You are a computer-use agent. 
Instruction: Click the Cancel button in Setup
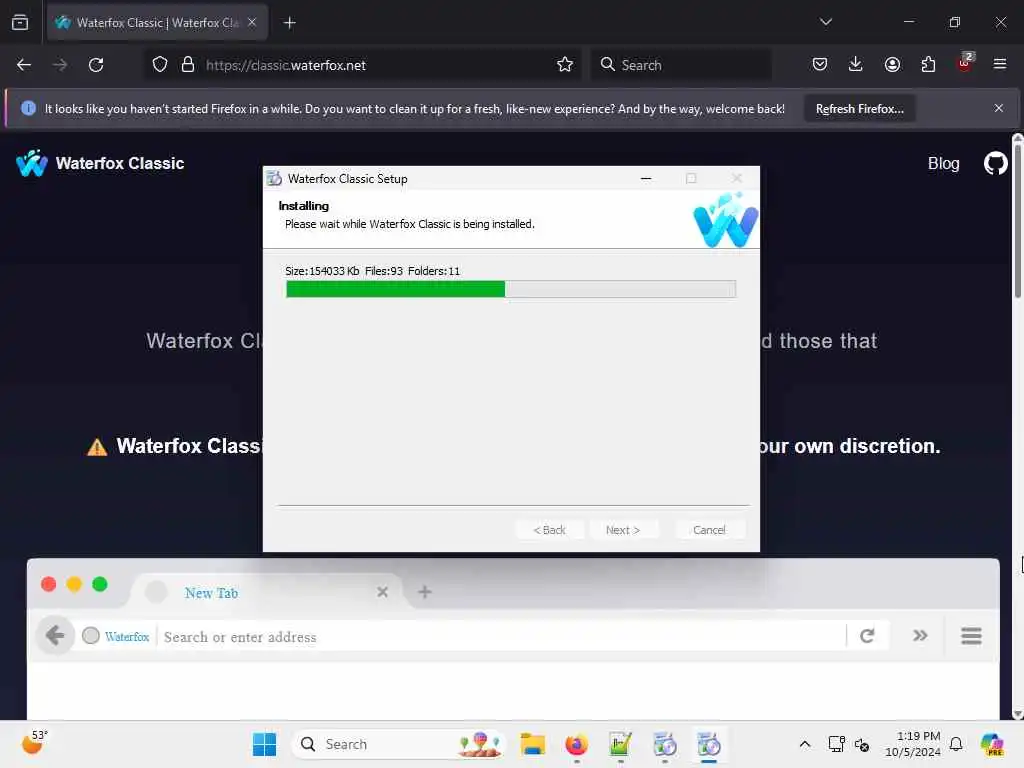click(x=709, y=530)
